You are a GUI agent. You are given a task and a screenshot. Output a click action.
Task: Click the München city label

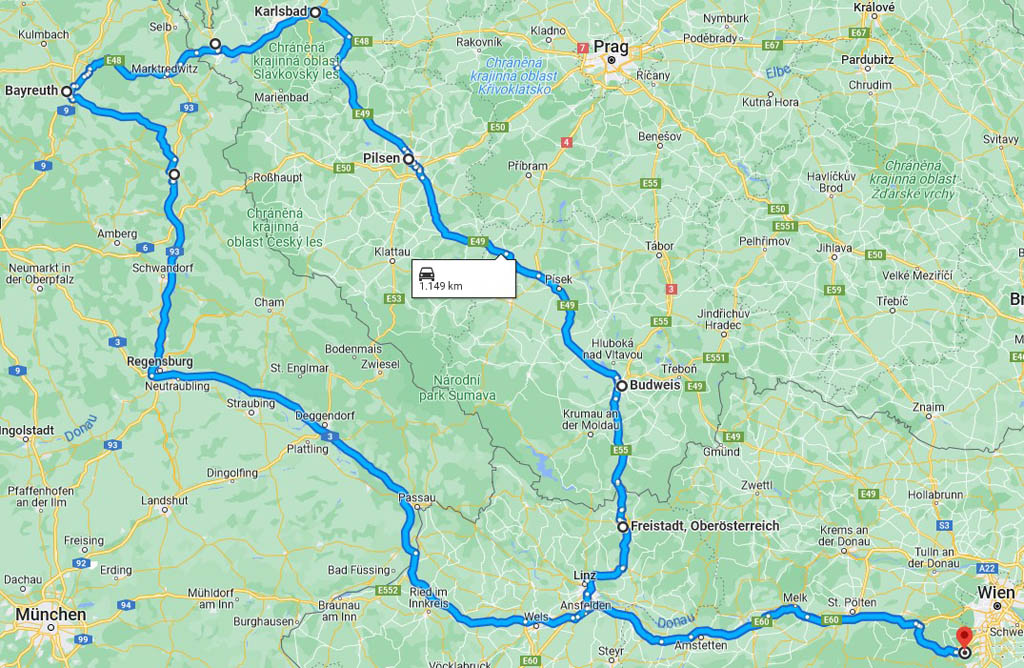point(51,614)
